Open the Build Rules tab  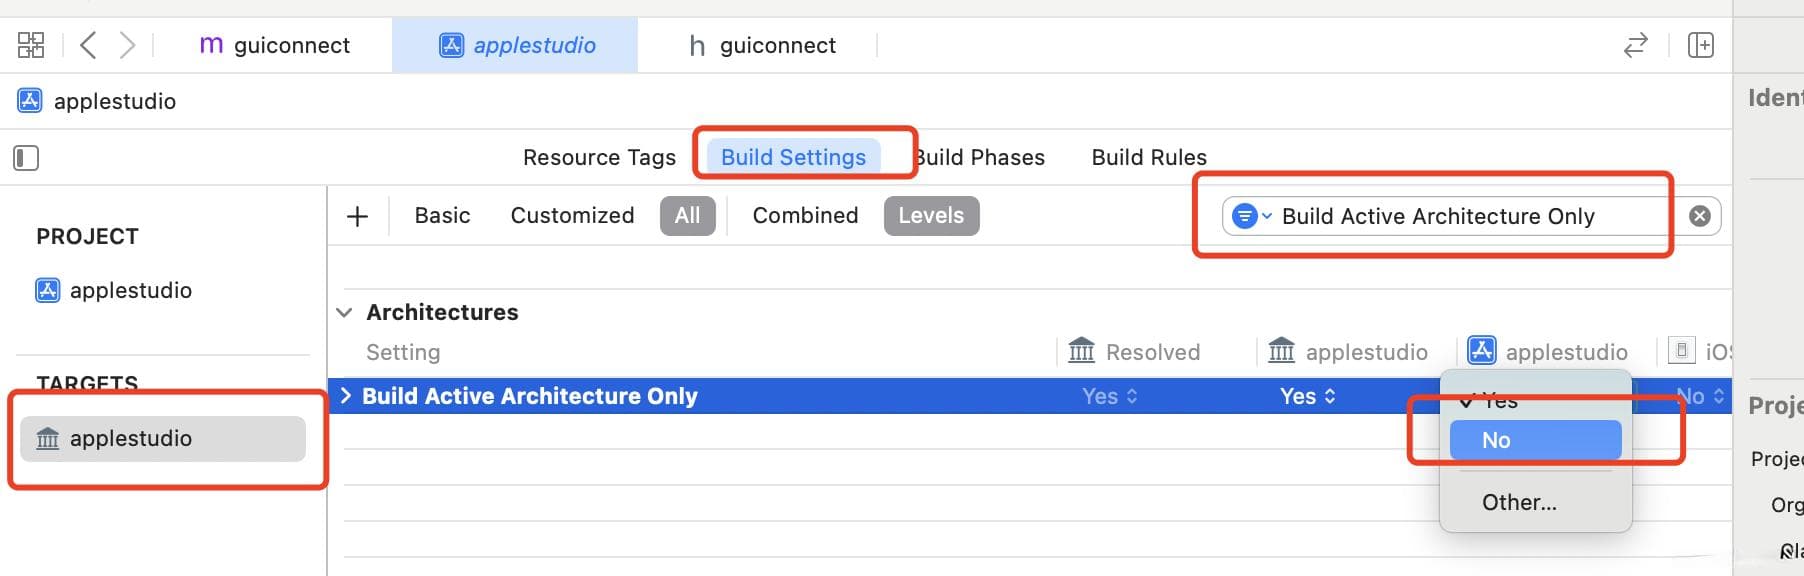pos(1149,158)
